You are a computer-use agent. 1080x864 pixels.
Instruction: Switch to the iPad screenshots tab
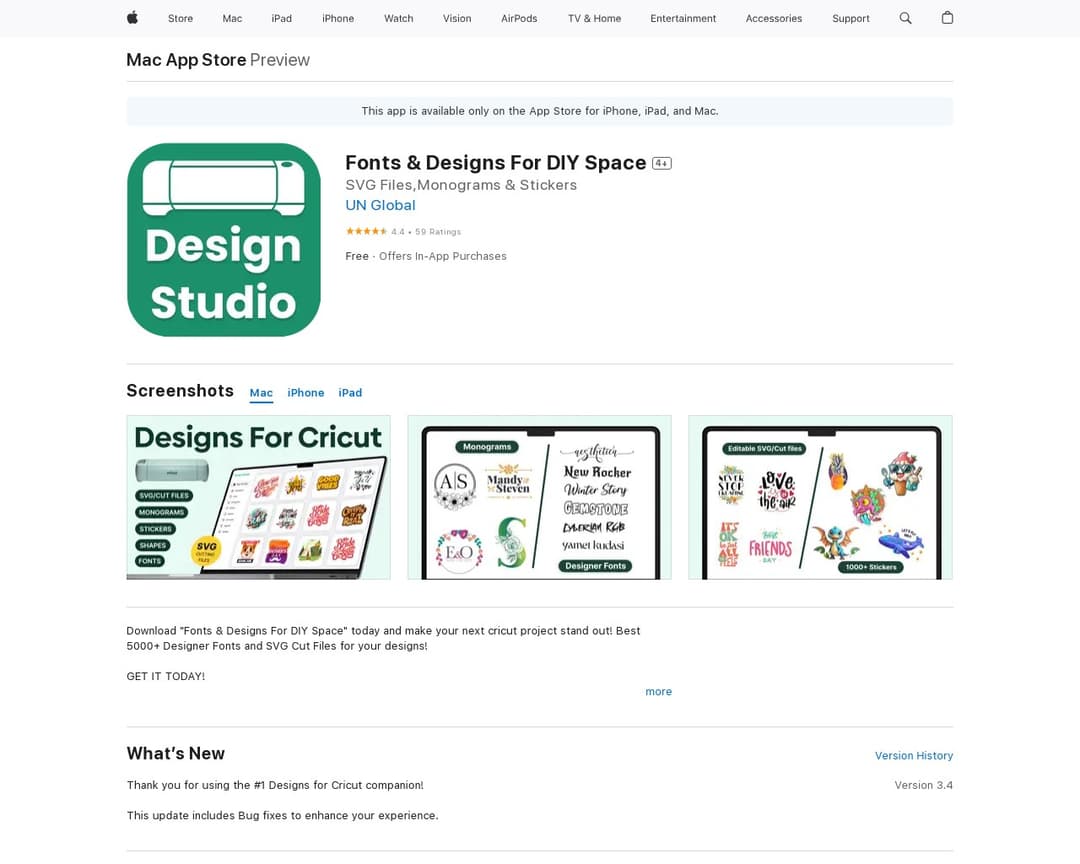[350, 393]
